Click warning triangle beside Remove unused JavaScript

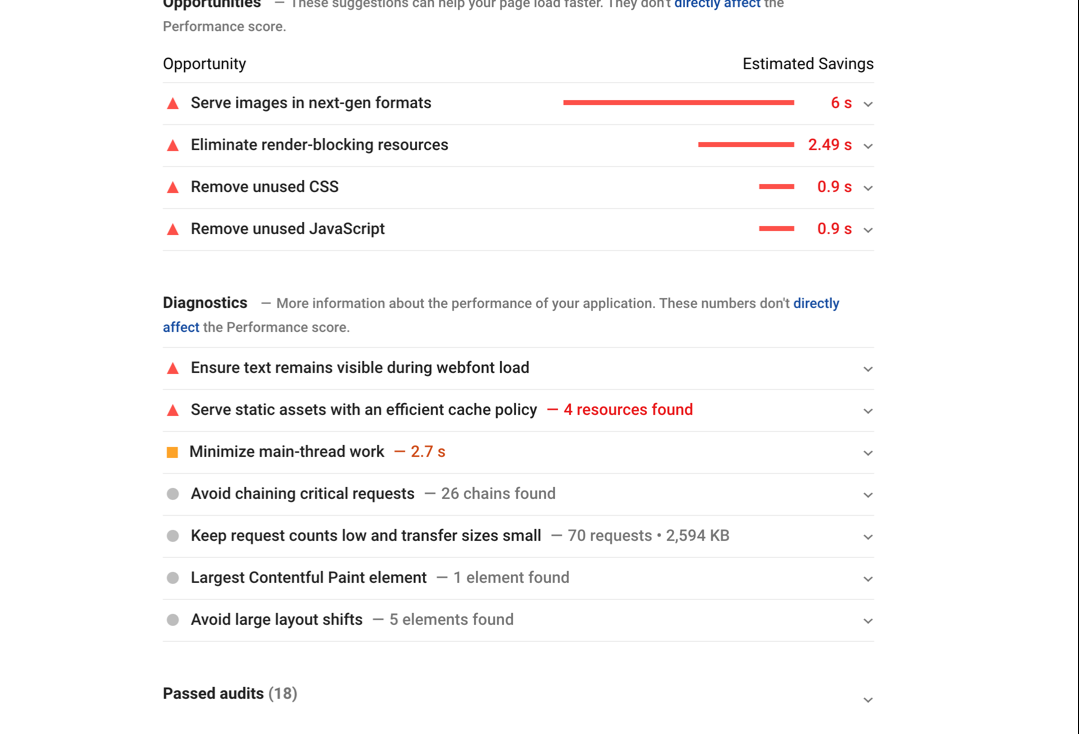tap(173, 230)
